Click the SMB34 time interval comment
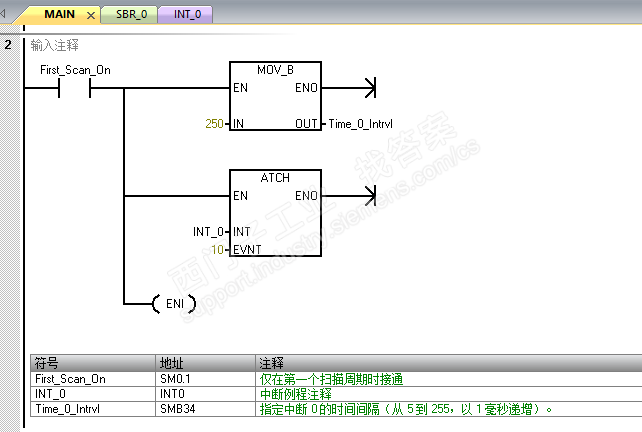 pos(406,409)
